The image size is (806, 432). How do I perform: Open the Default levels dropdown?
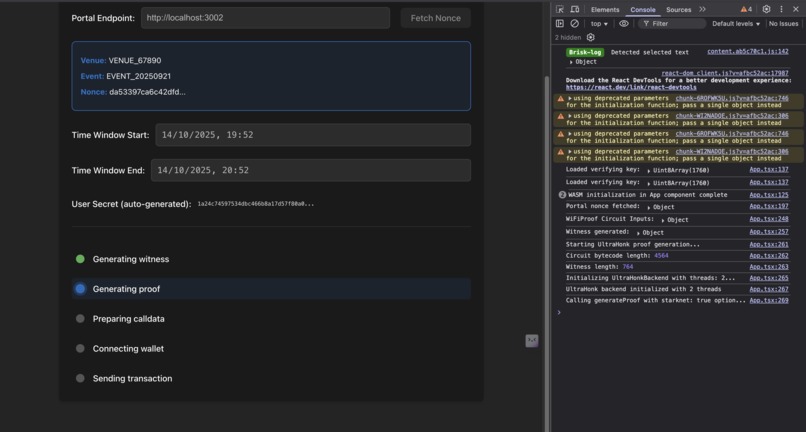click(x=736, y=24)
